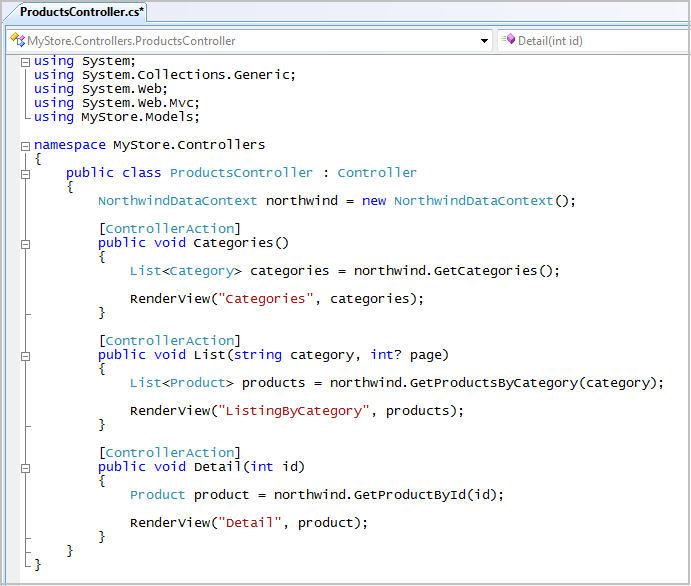Viewport: 691px width, 586px height.
Task: Collapse the Categories() method outline
Action: tap(26, 244)
